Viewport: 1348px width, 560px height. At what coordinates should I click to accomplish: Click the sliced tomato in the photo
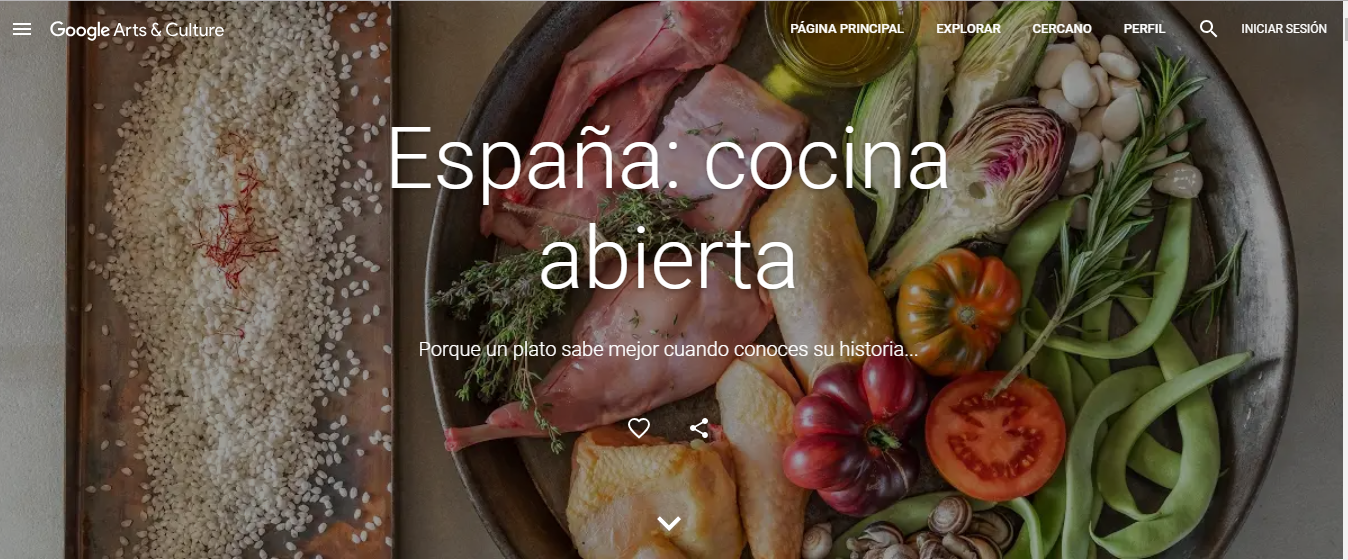pyautogui.click(x=995, y=436)
